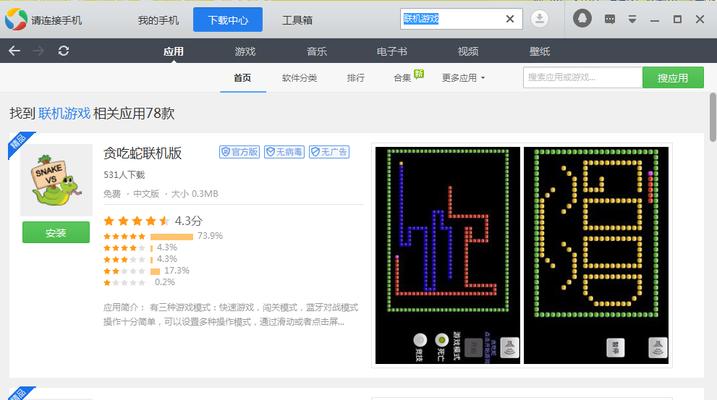
Task: Focus the 搜索应用或游戏 input field
Action: pyautogui.click(x=583, y=77)
